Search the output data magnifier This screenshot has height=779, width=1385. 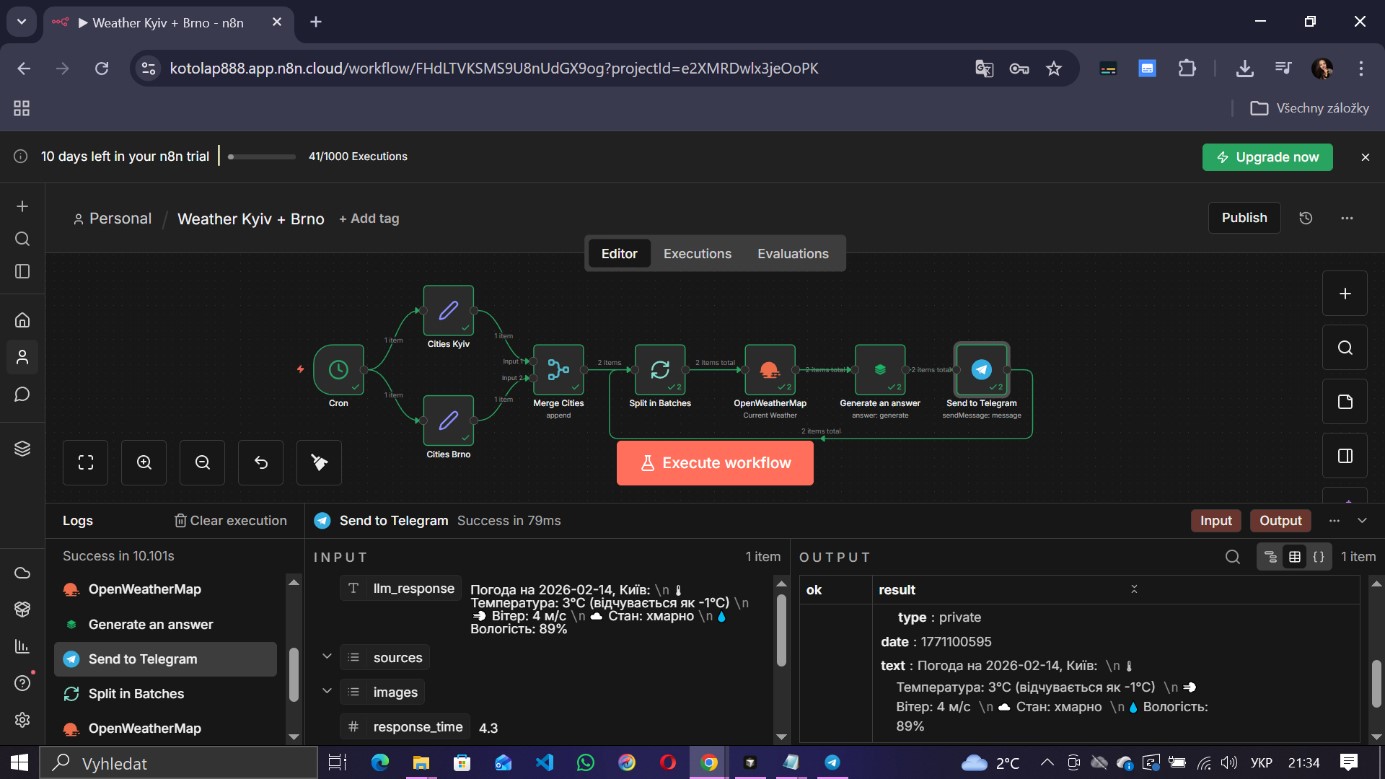coord(1234,557)
